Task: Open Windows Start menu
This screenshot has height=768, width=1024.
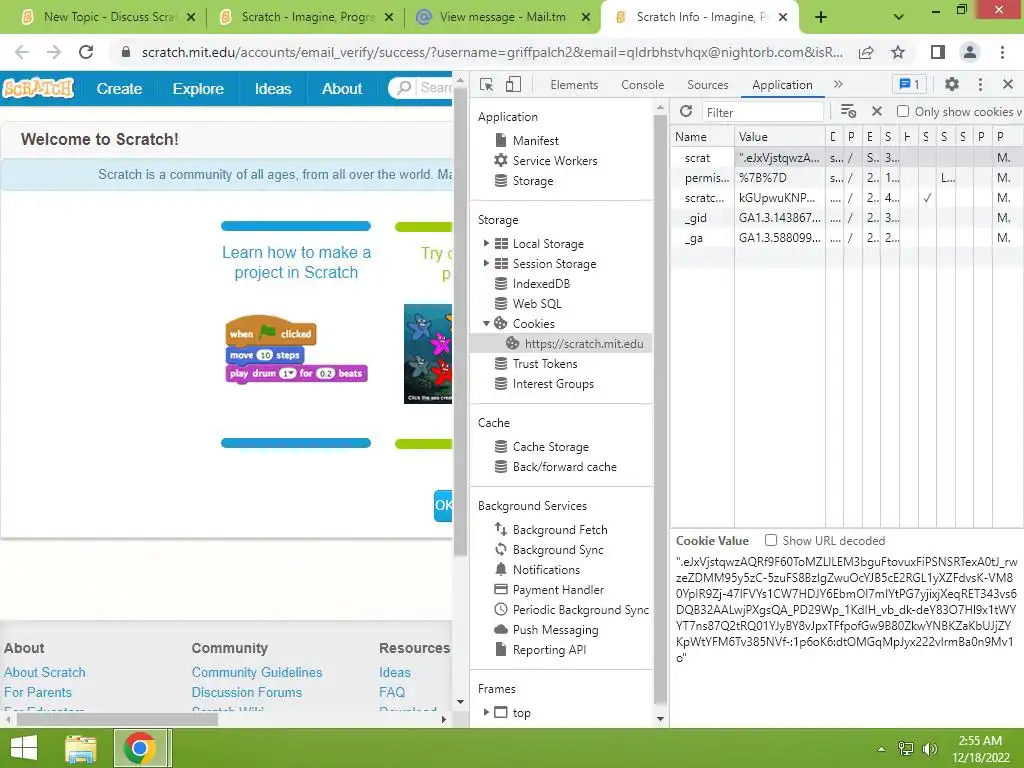Action: (24, 748)
